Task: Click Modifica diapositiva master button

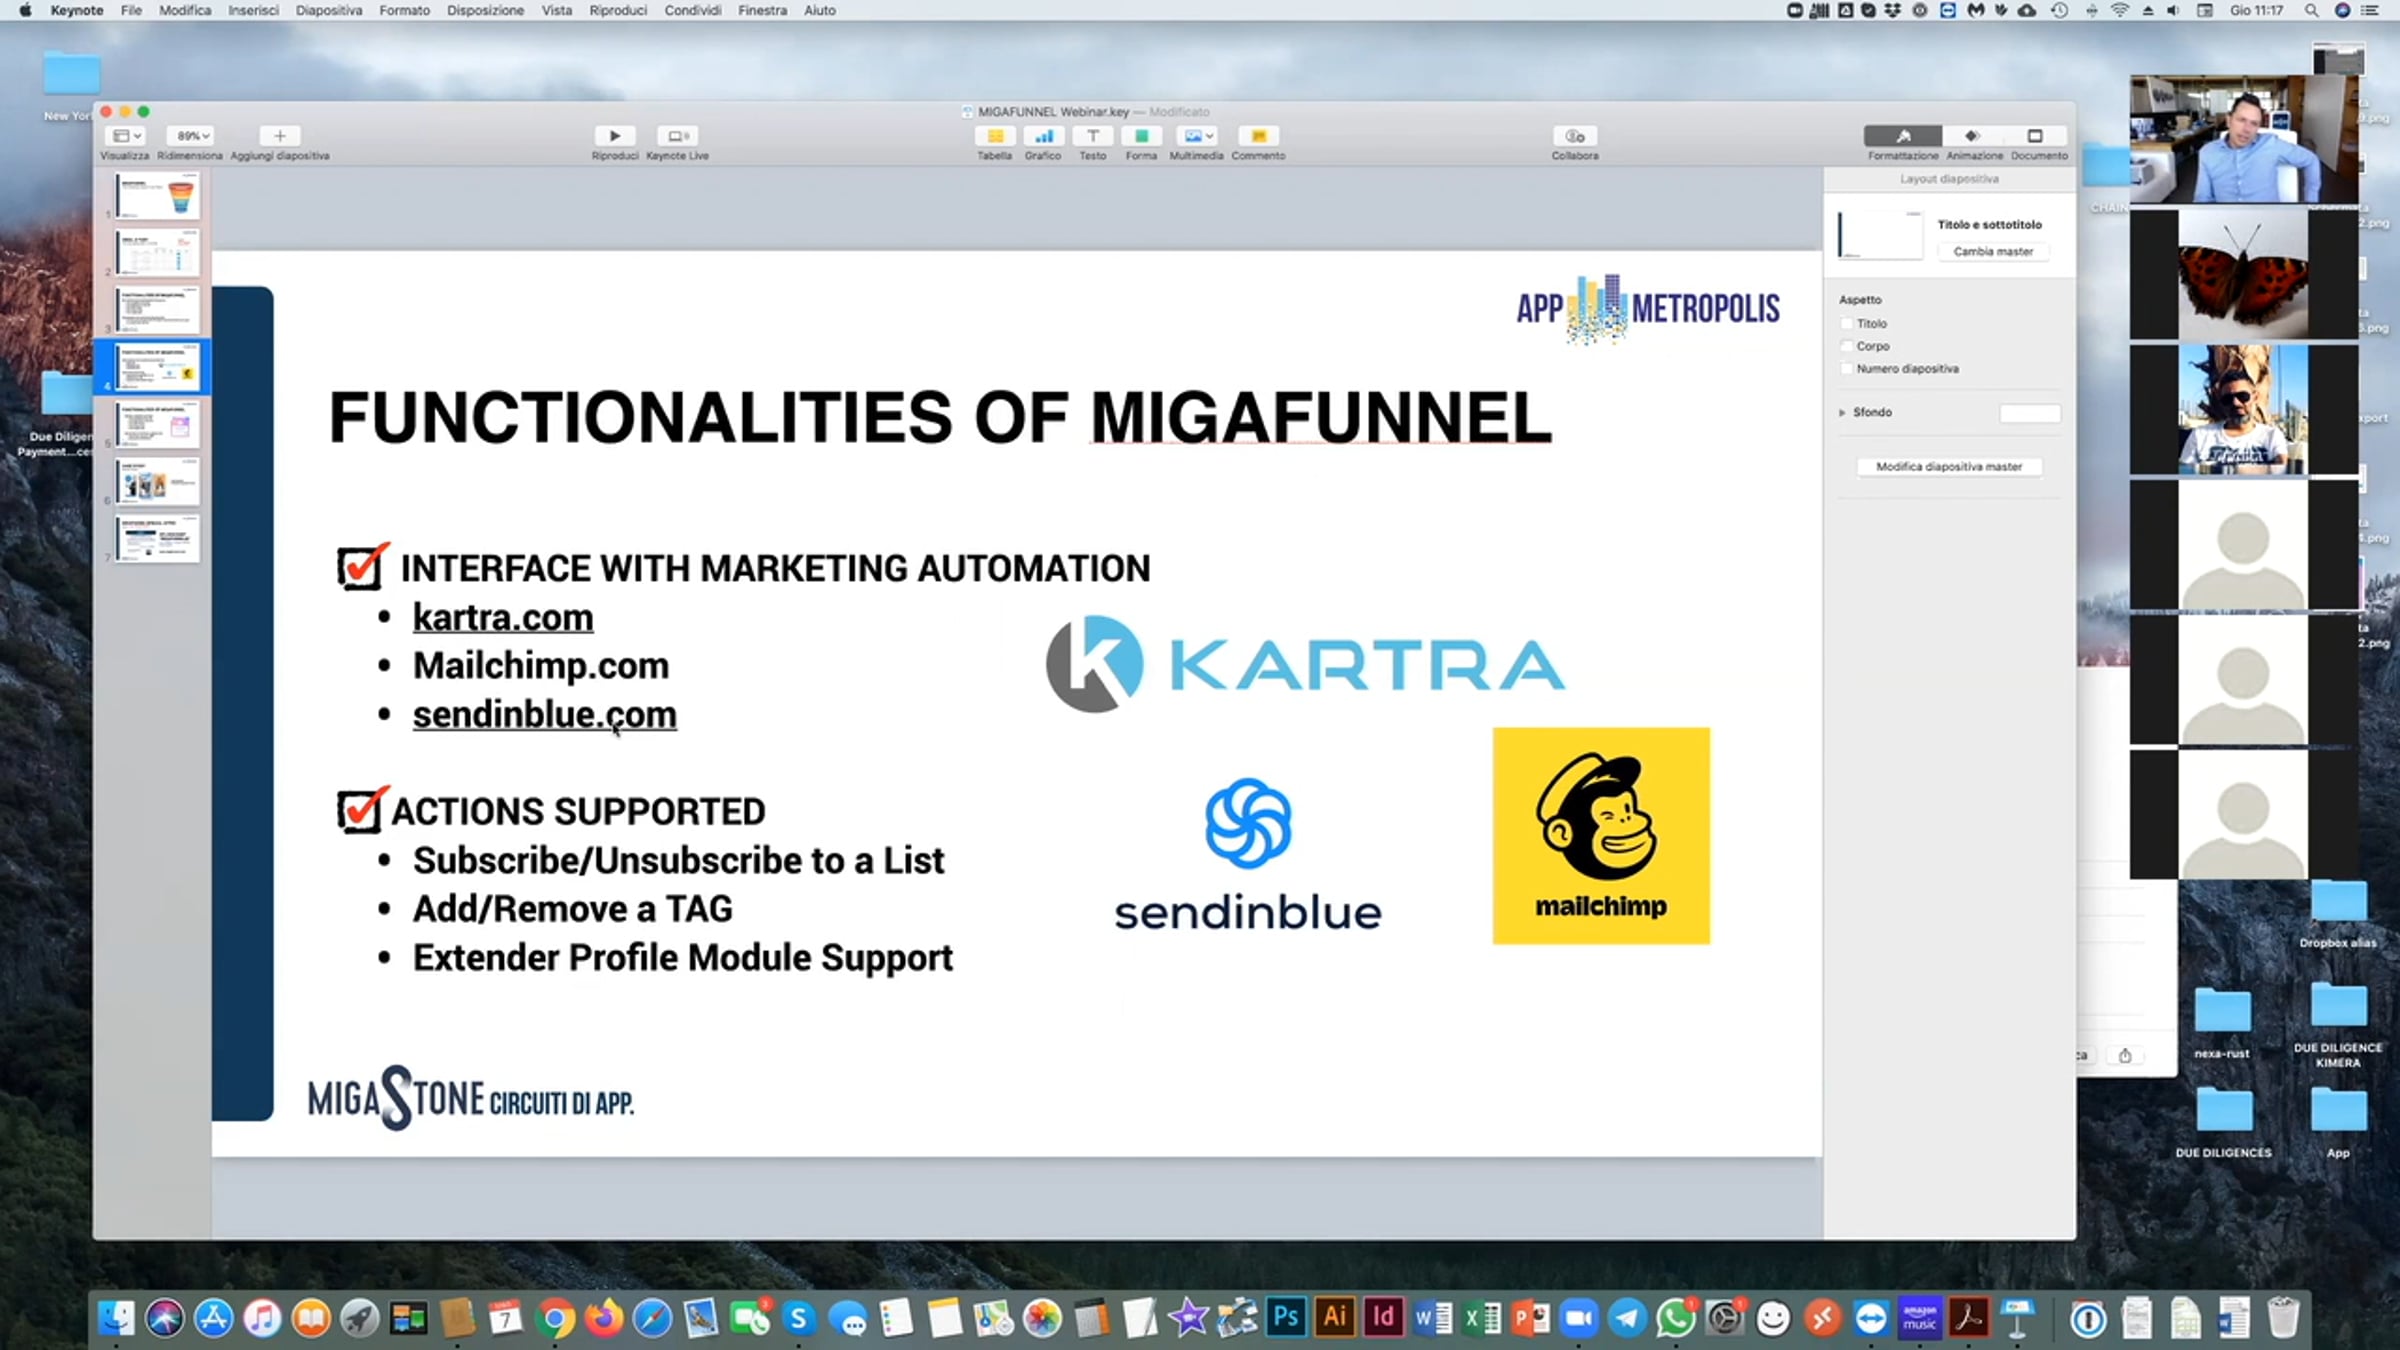Action: 1949,467
